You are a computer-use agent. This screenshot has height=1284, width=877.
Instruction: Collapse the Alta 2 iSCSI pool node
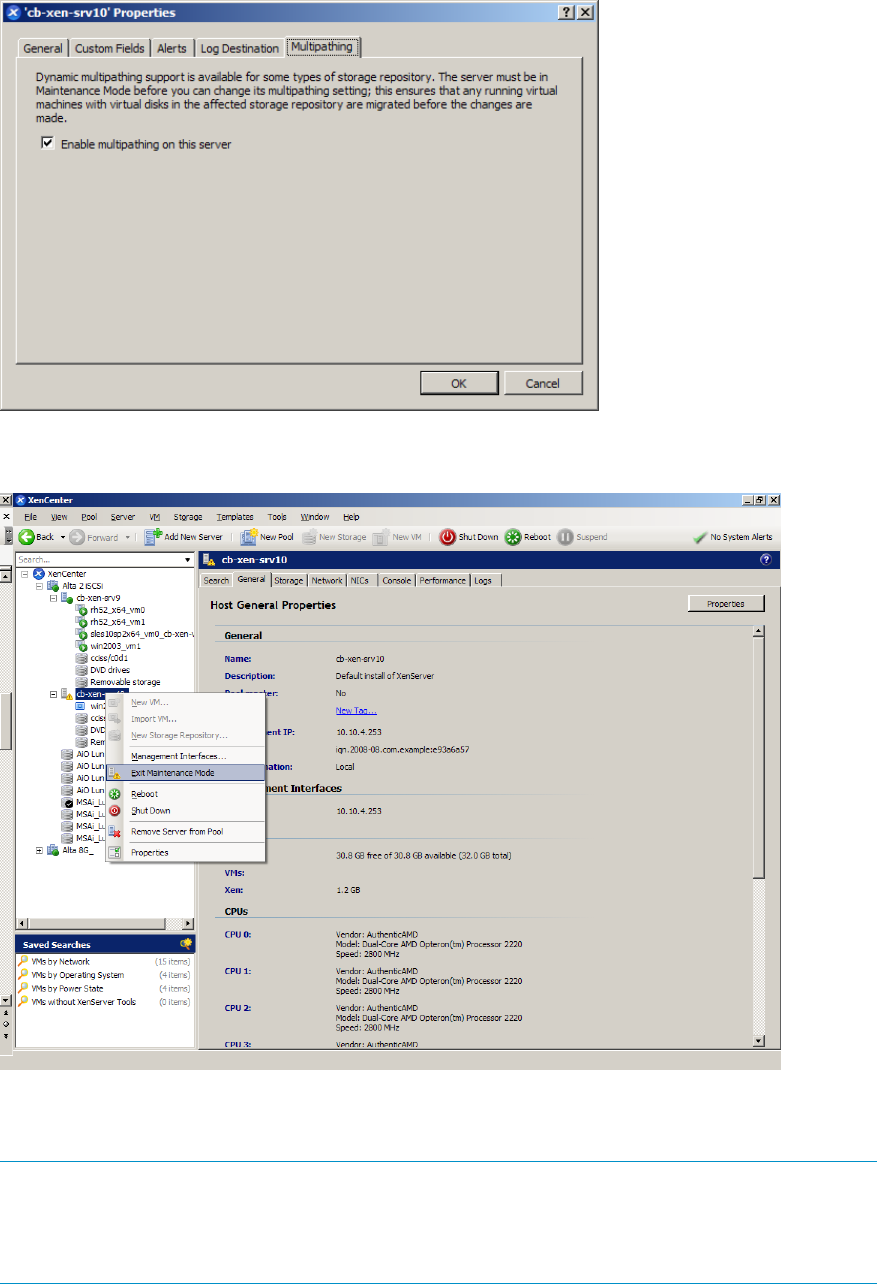(40, 586)
